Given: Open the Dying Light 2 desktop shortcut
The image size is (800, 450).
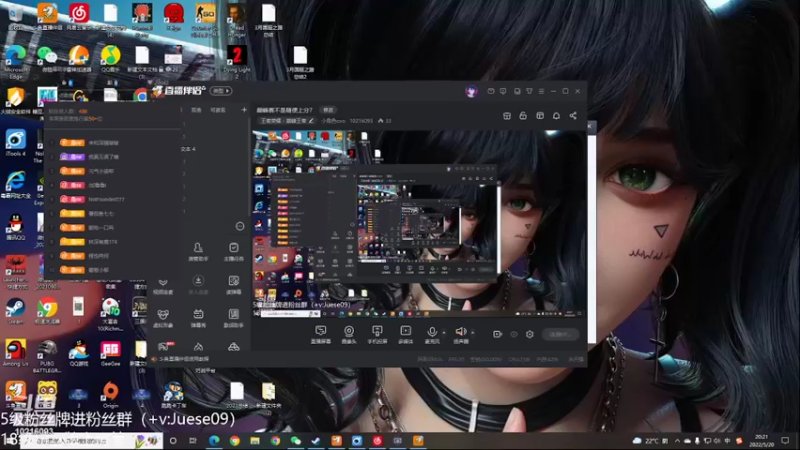Looking at the screenshot, I should [x=237, y=61].
